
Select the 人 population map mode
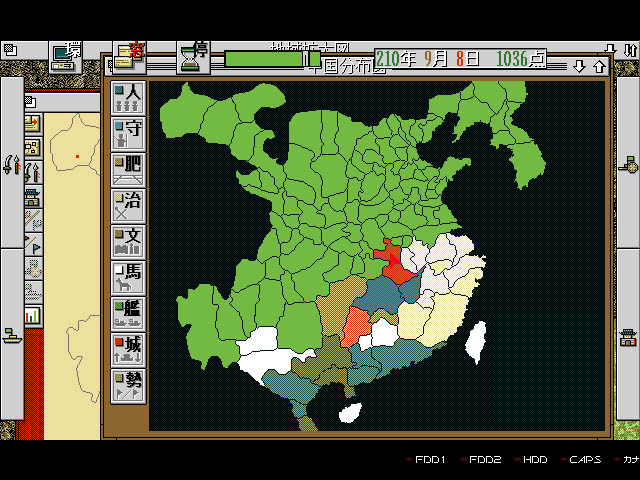click(x=127, y=99)
